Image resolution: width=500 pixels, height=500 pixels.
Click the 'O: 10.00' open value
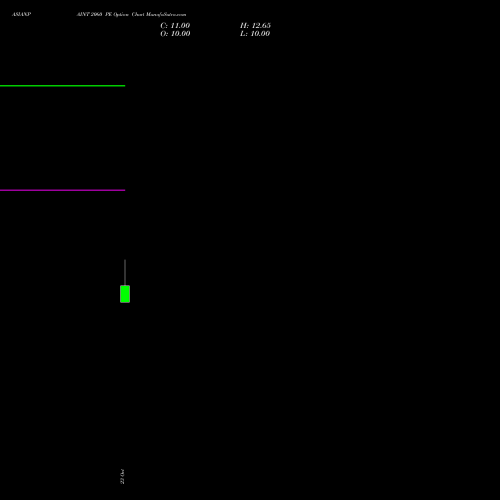[x=175, y=34]
